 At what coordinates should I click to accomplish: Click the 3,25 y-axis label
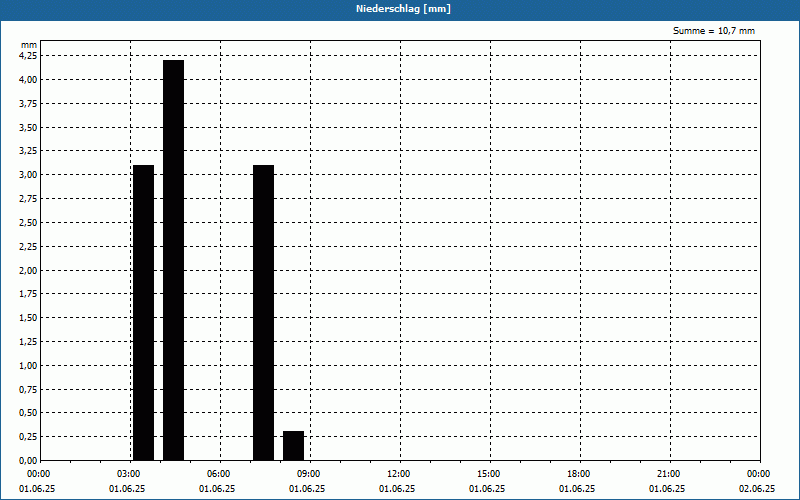coord(28,151)
